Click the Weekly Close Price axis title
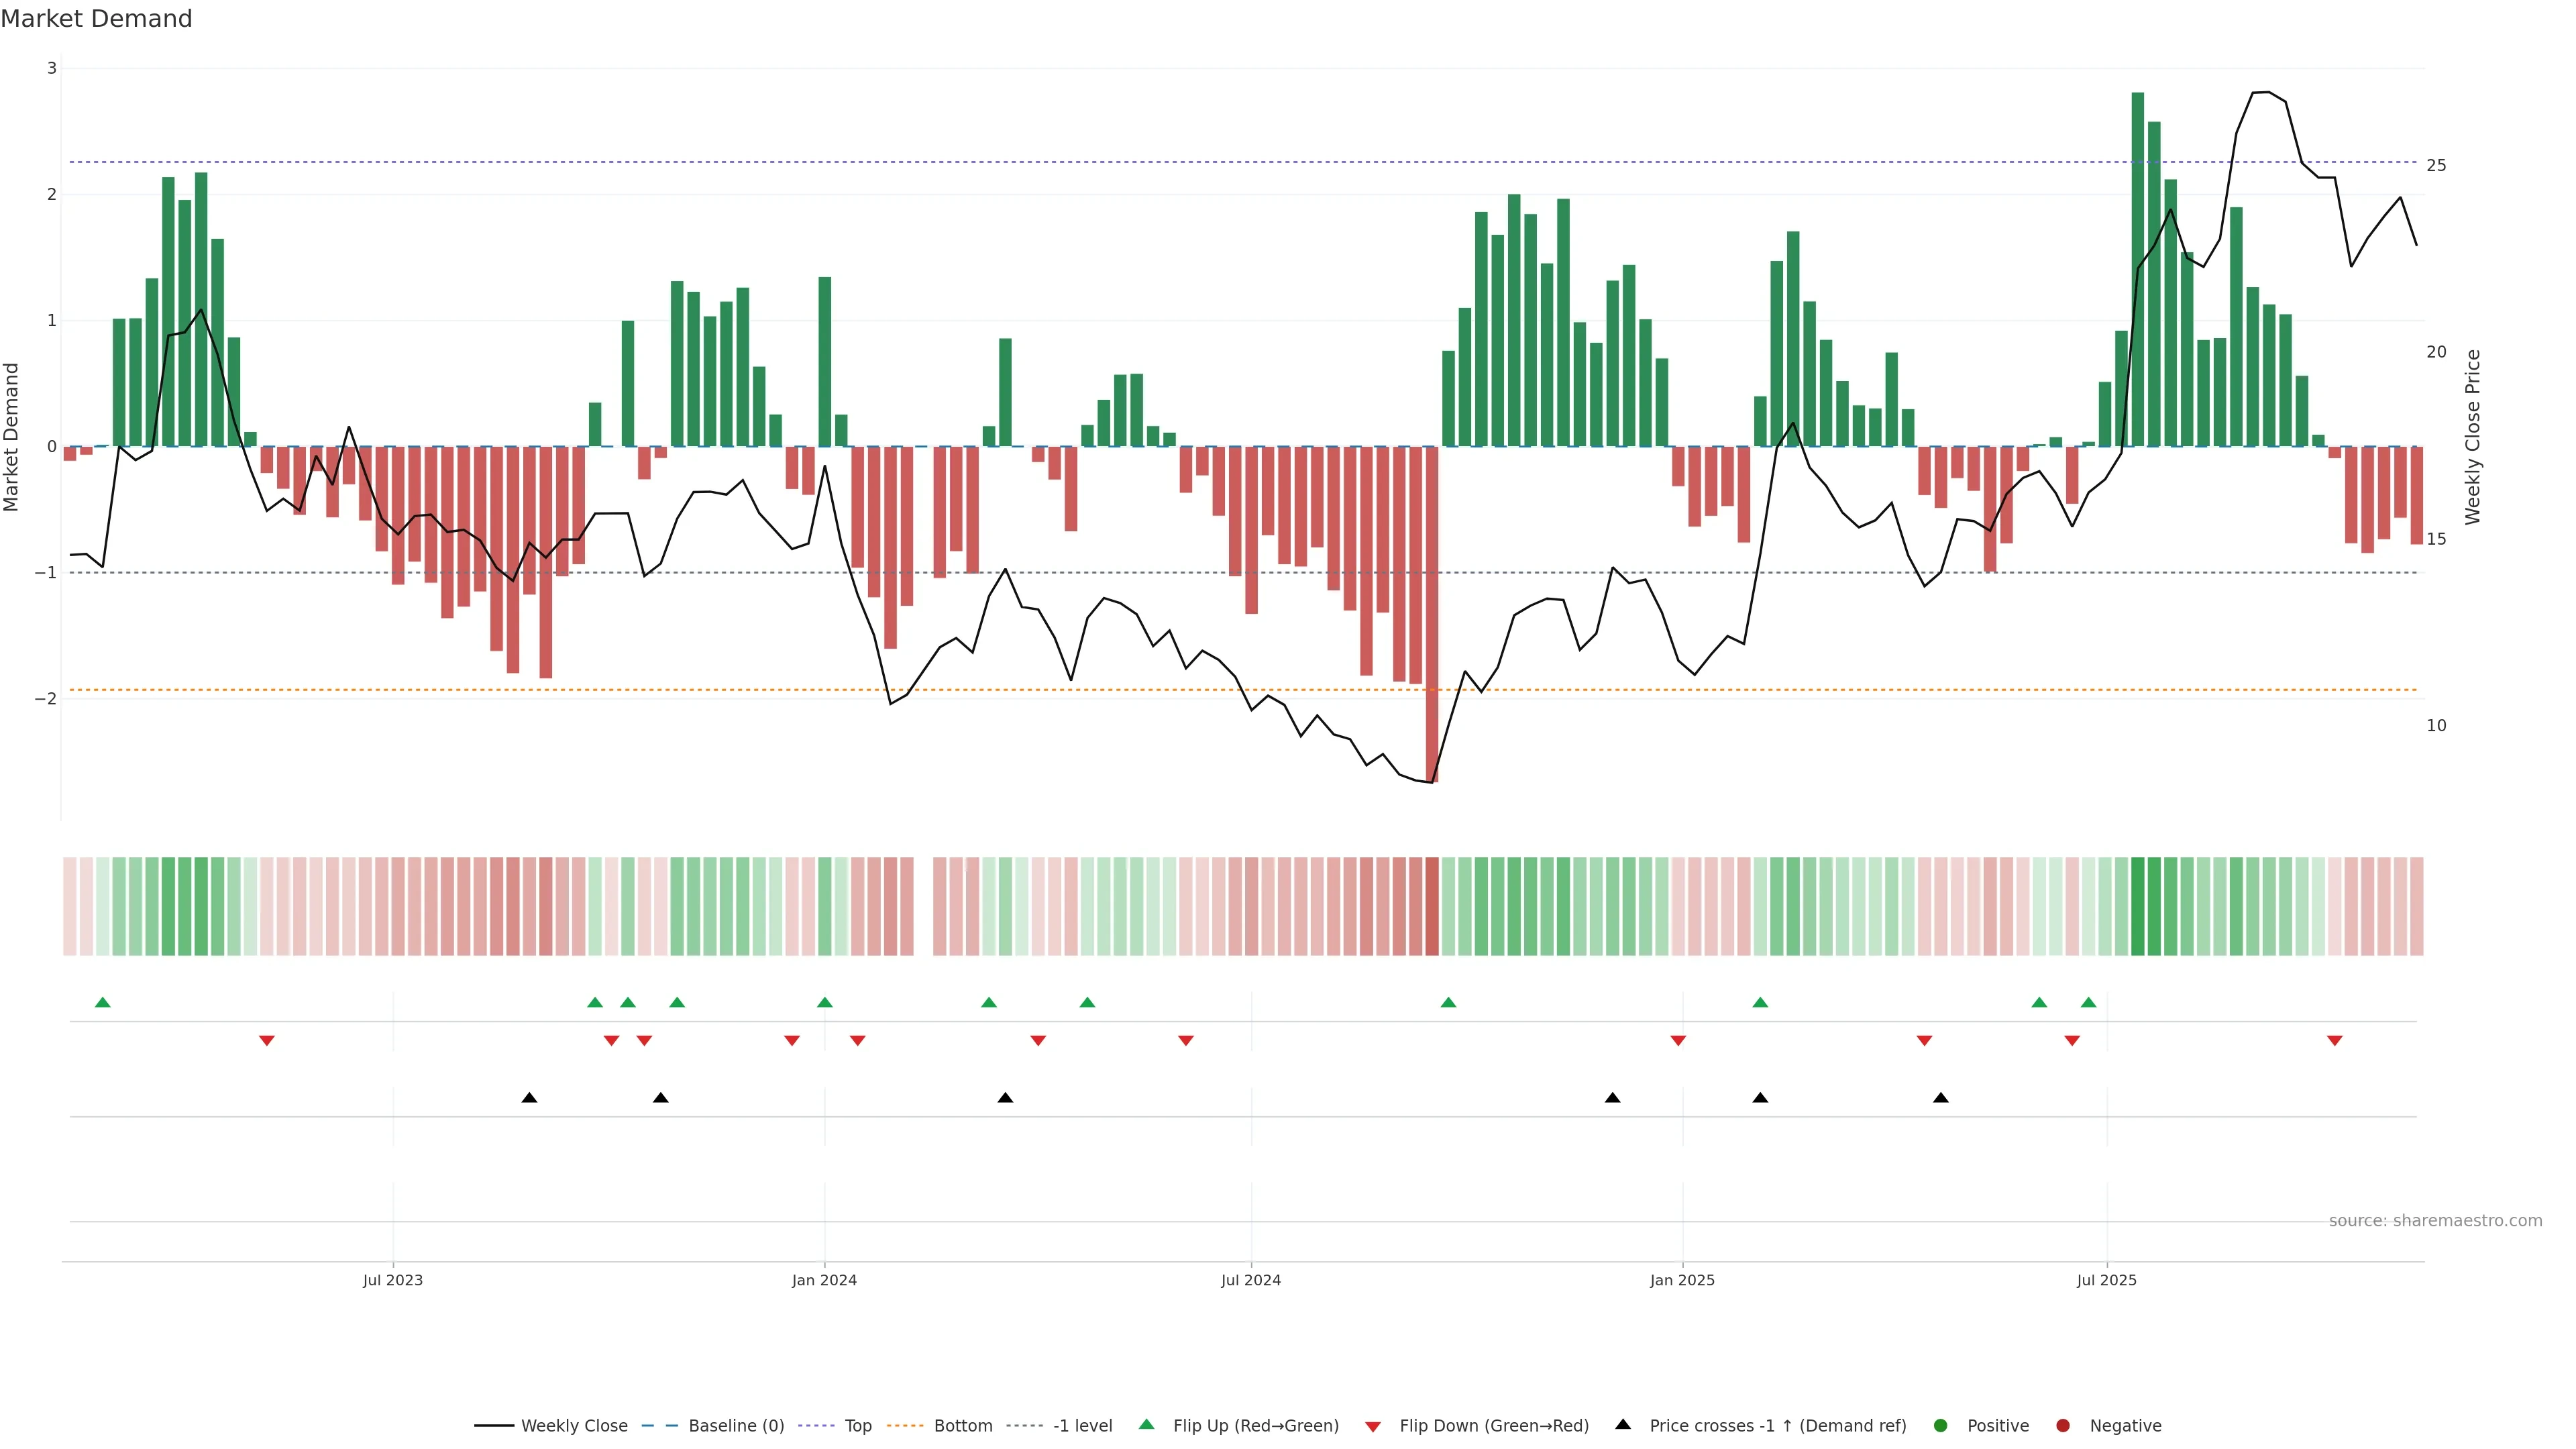2576x1449 pixels. (2473, 437)
